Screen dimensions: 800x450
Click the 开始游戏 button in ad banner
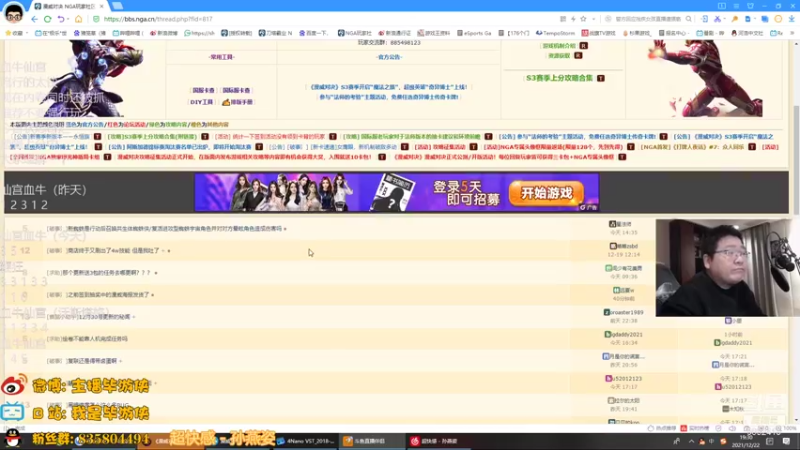tap(546, 193)
